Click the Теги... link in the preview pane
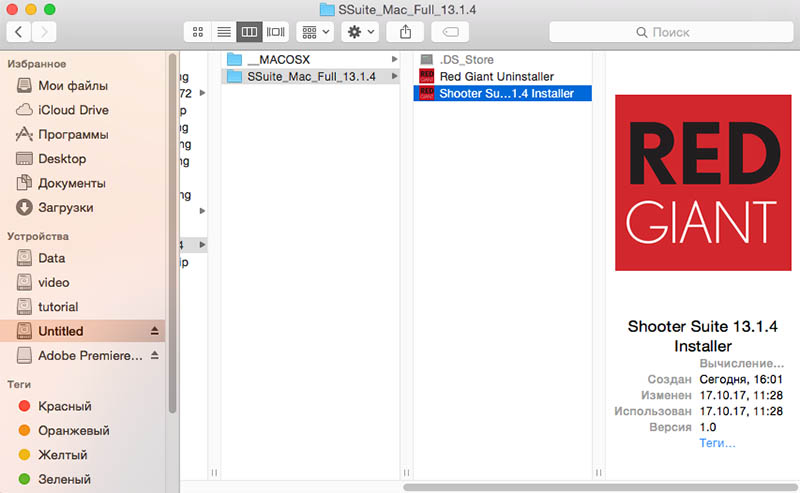 tap(717, 443)
